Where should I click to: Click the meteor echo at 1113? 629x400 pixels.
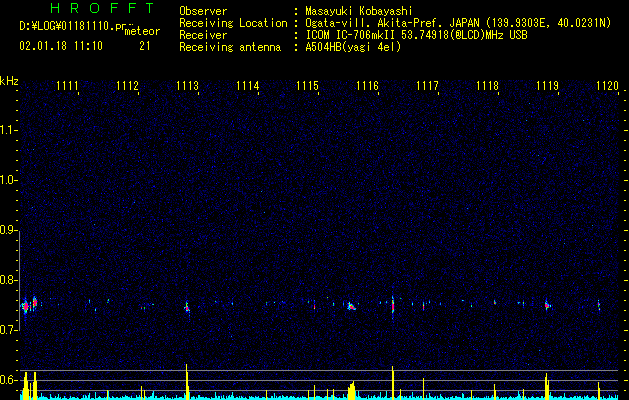tap(187, 308)
